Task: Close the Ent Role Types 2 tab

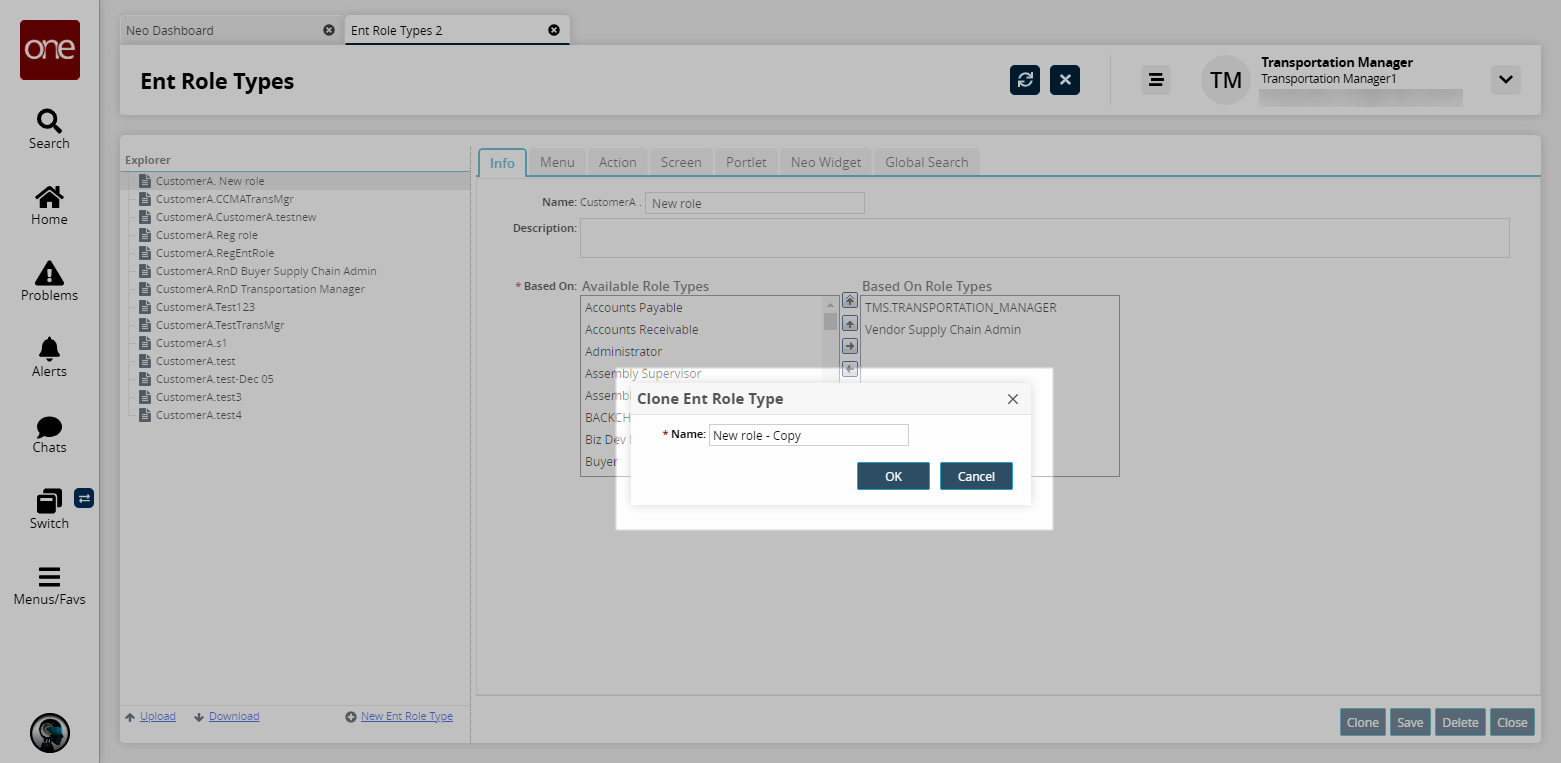Action: (x=554, y=30)
